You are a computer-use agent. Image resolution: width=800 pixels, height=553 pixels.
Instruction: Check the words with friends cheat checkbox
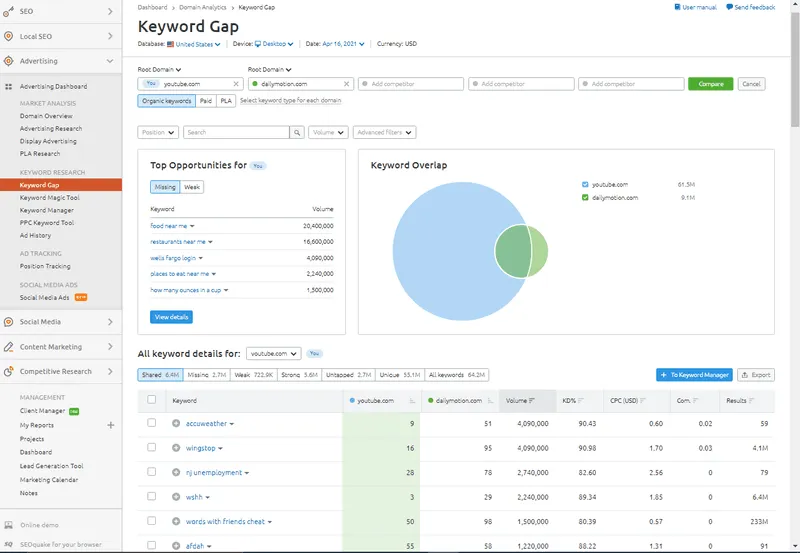click(x=152, y=520)
